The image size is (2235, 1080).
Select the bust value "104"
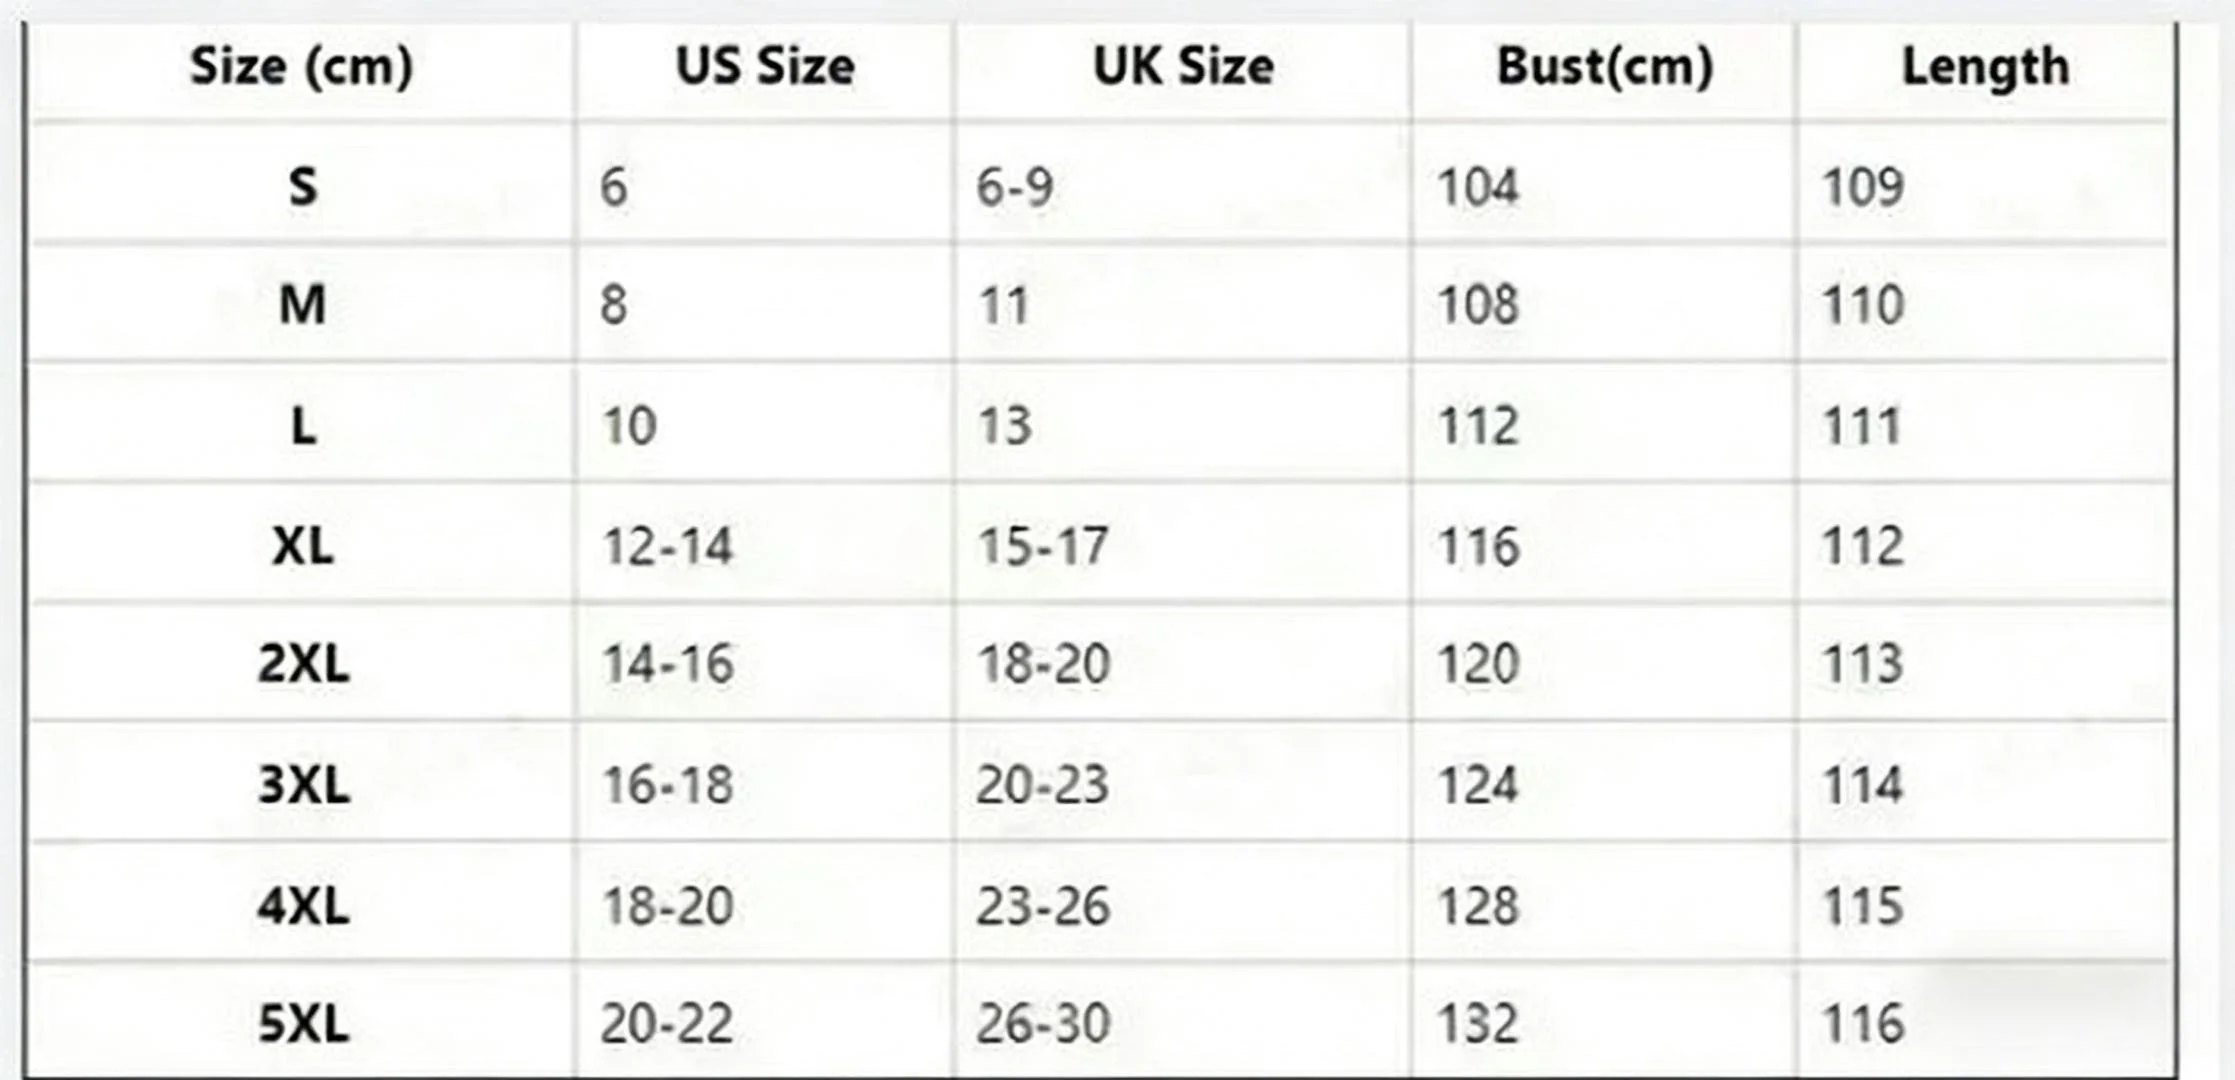pyautogui.click(x=1478, y=187)
